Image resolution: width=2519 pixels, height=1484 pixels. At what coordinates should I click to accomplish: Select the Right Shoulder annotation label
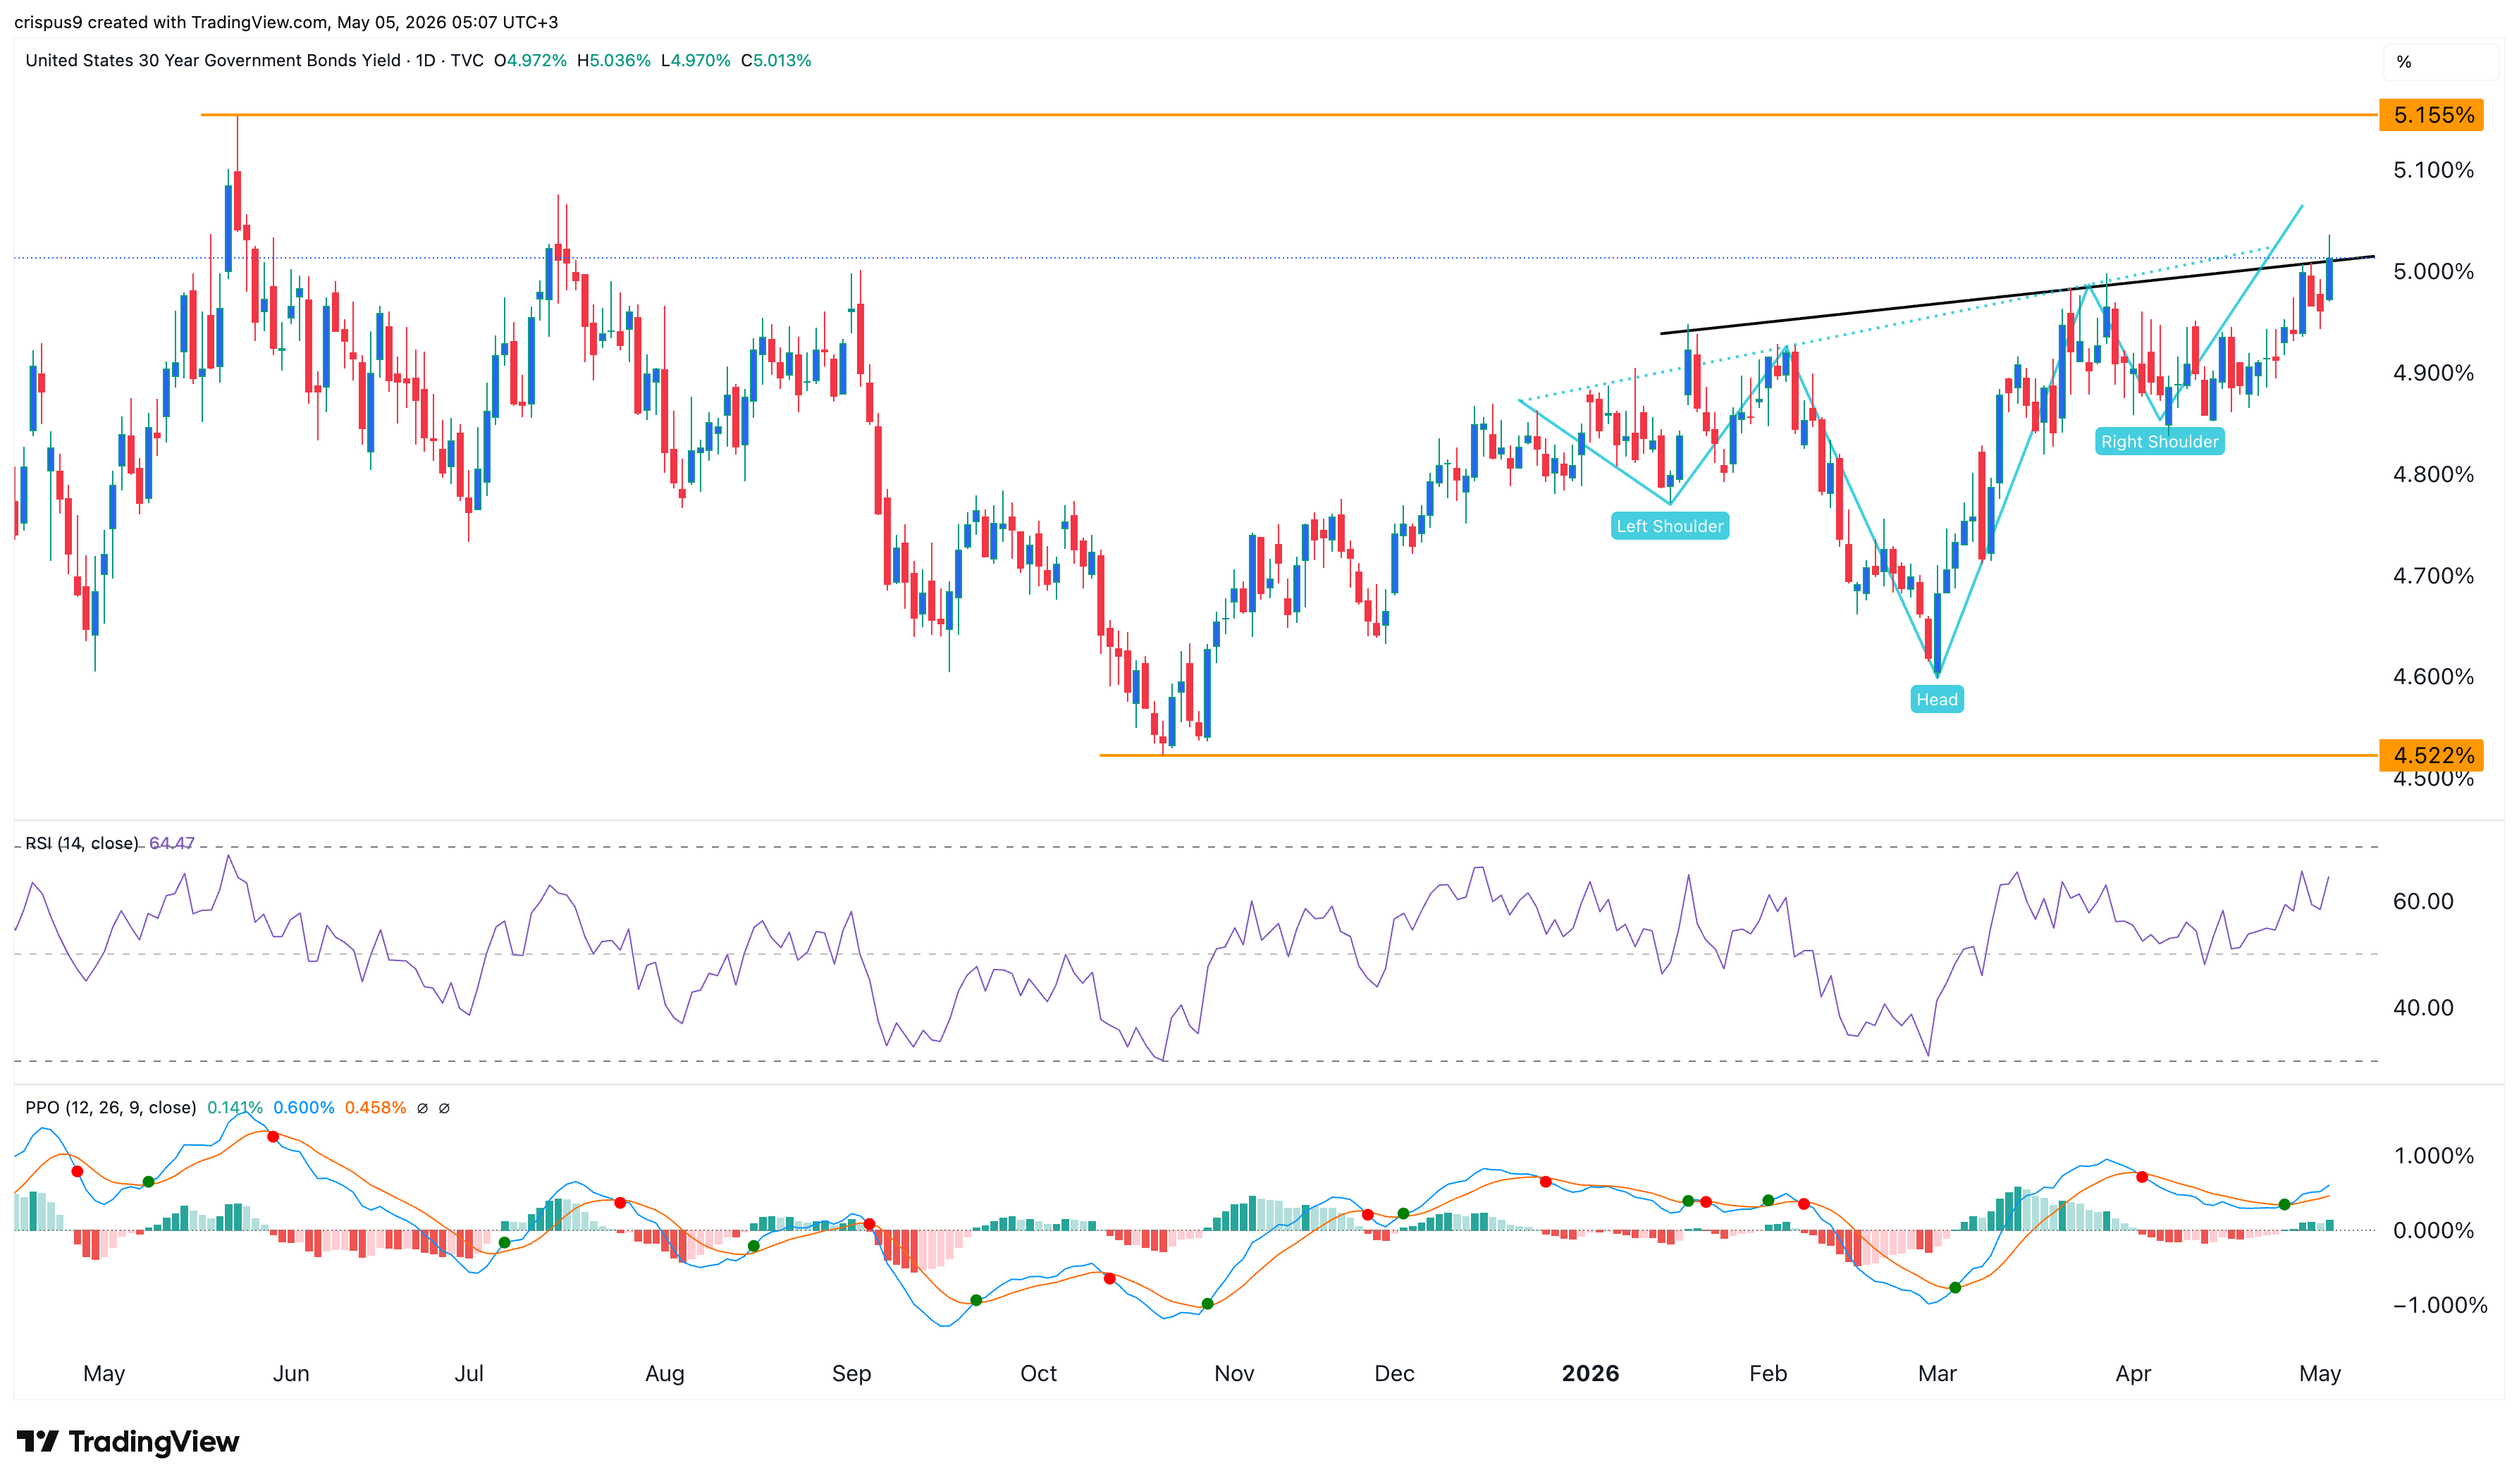[x=2159, y=441]
